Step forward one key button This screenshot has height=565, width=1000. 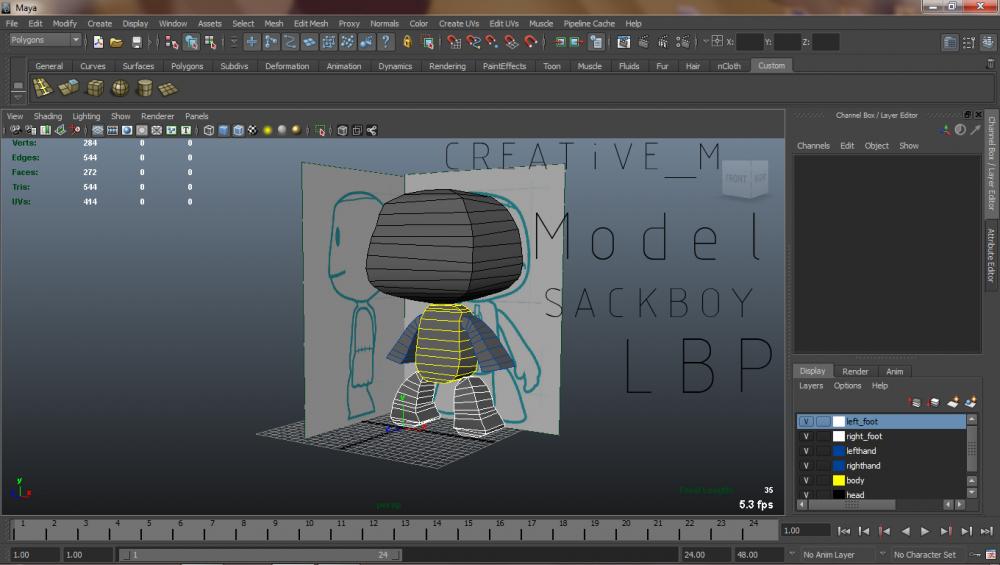(x=946, y=531)
